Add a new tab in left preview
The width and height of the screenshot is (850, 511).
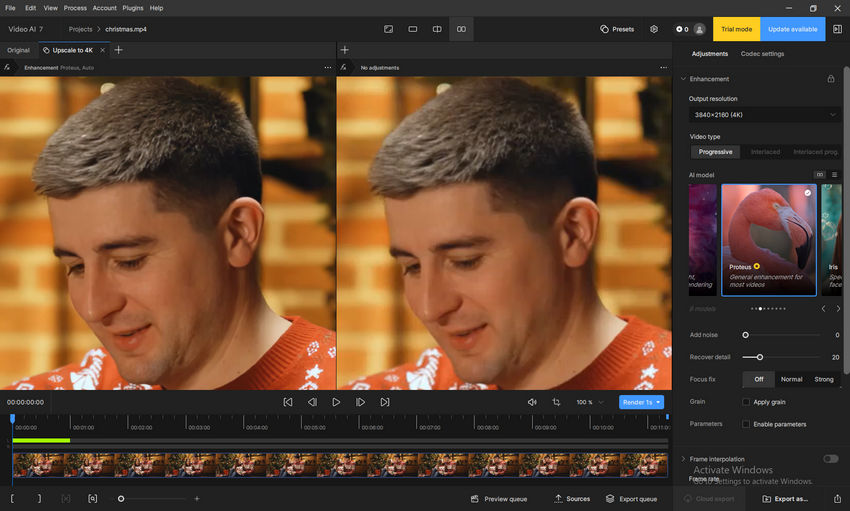118,50
